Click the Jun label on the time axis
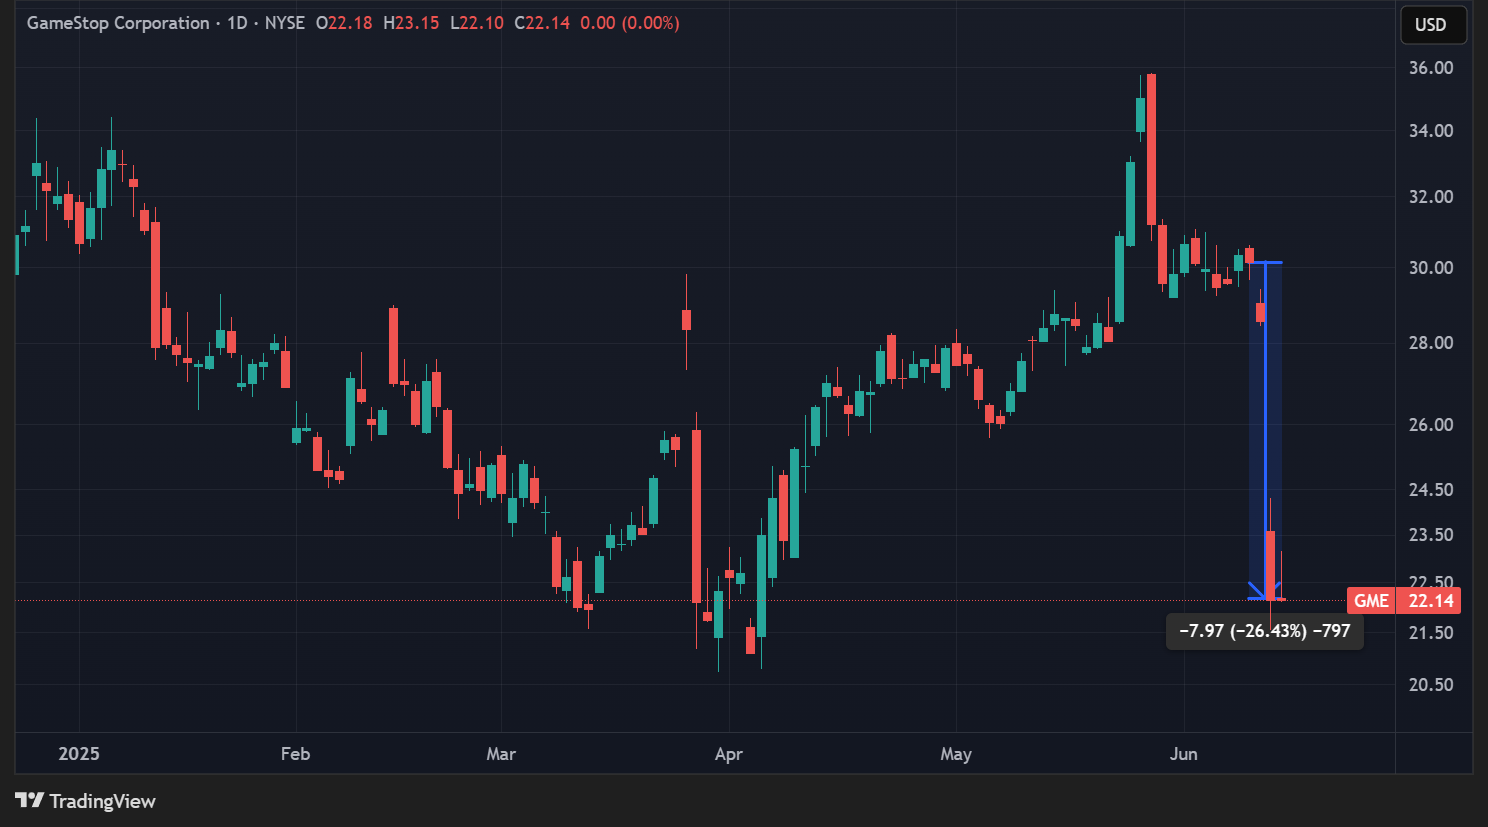Image resolution: width=1488 pixels, height=827 pixels. (x=1184, y=754)
